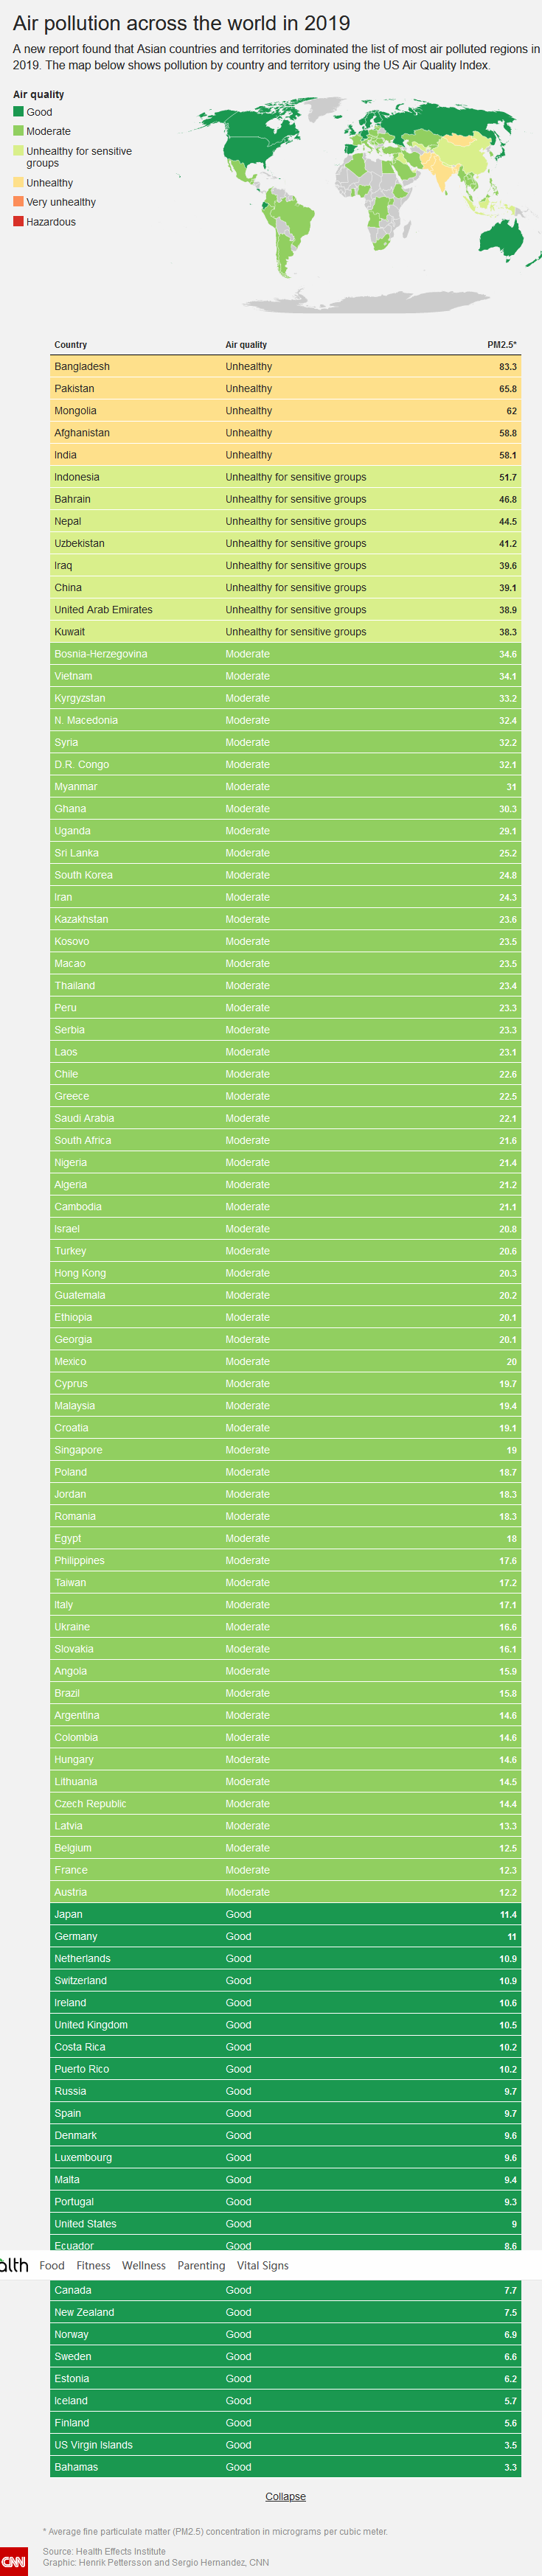The height and width of the screenshot is (2576, 542).
Task: Click the red Hazardous legend swatch
Action: click(18, 221)
